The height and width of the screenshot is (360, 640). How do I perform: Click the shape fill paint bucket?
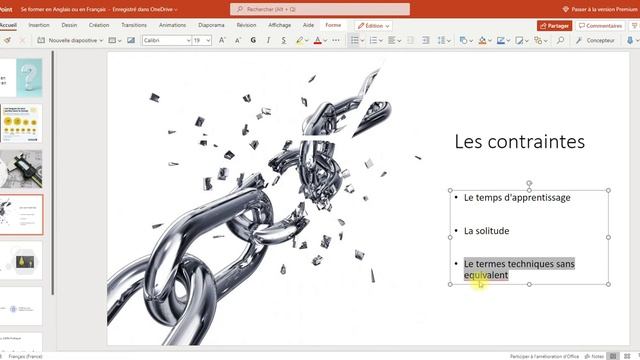click(482, 40)
